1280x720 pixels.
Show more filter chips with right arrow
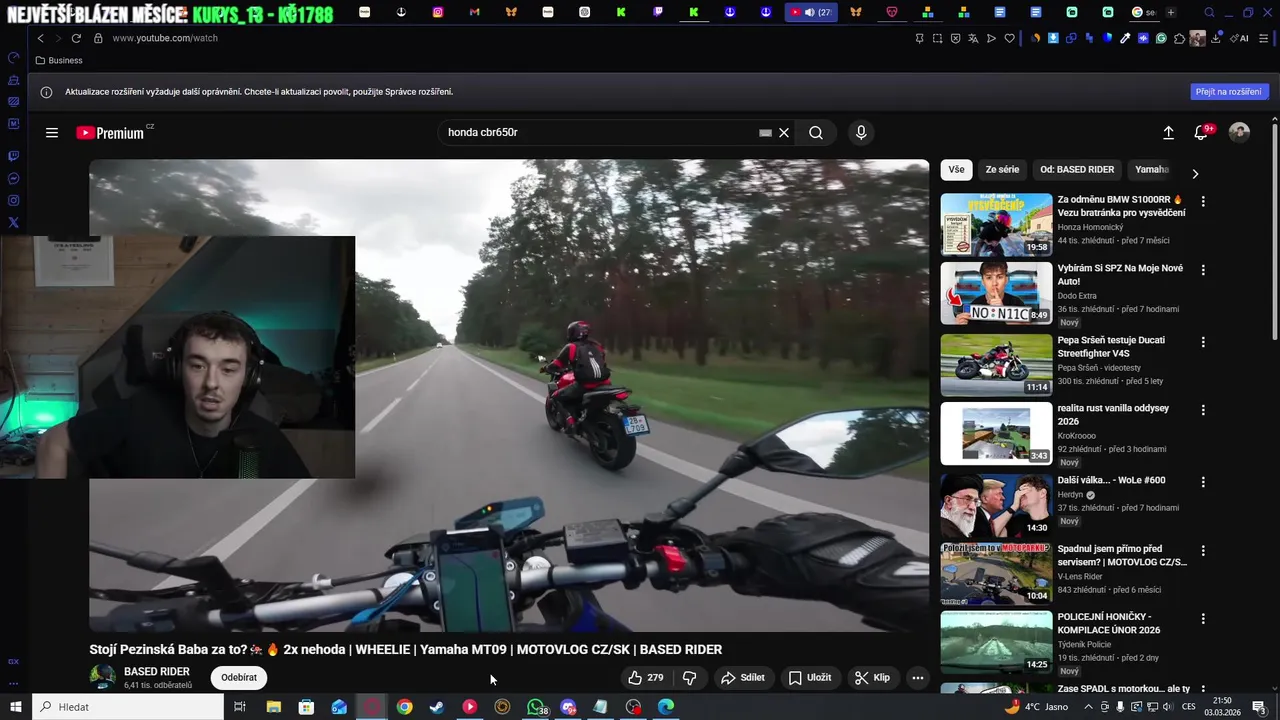[1195, 173]
